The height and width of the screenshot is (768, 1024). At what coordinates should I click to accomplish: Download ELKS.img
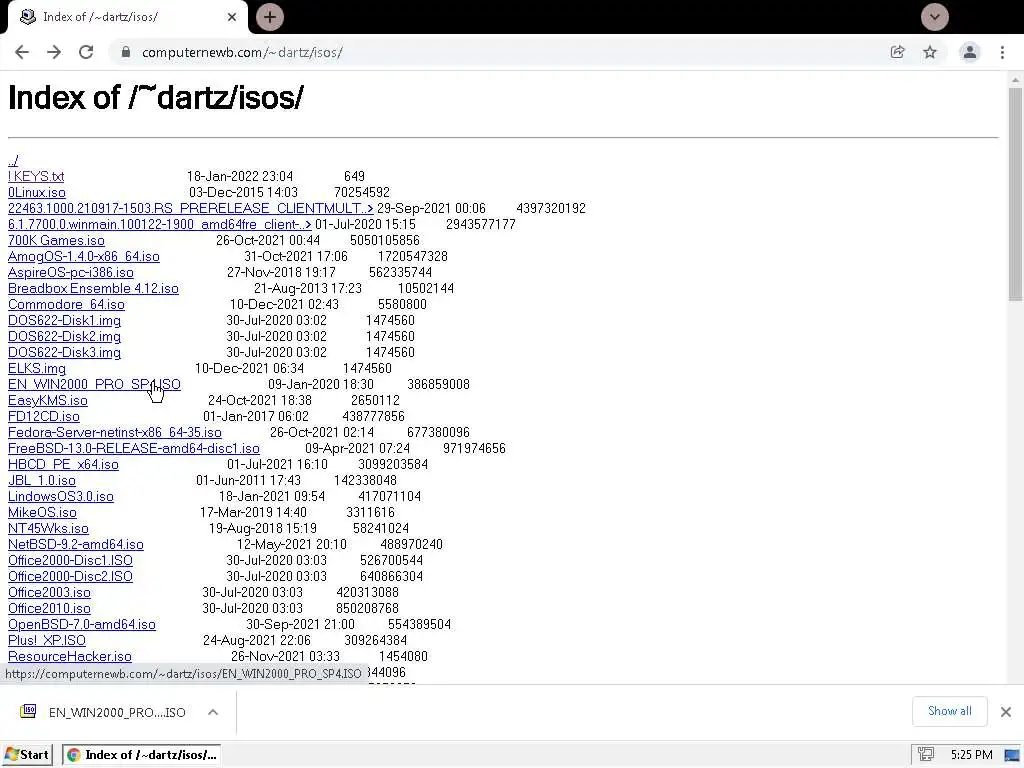coord(37,368)
